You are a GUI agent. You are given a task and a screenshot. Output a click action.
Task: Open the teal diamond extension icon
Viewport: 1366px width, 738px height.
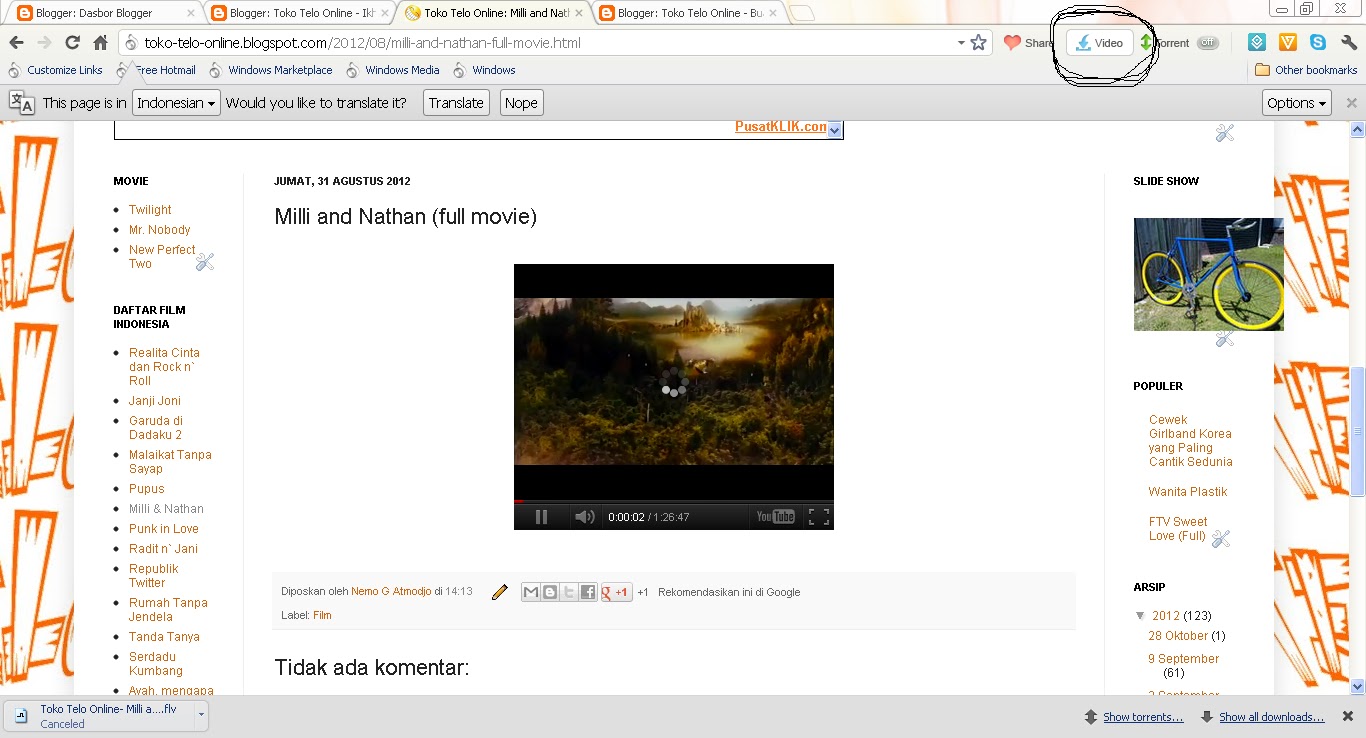(x=1257, y=43)
